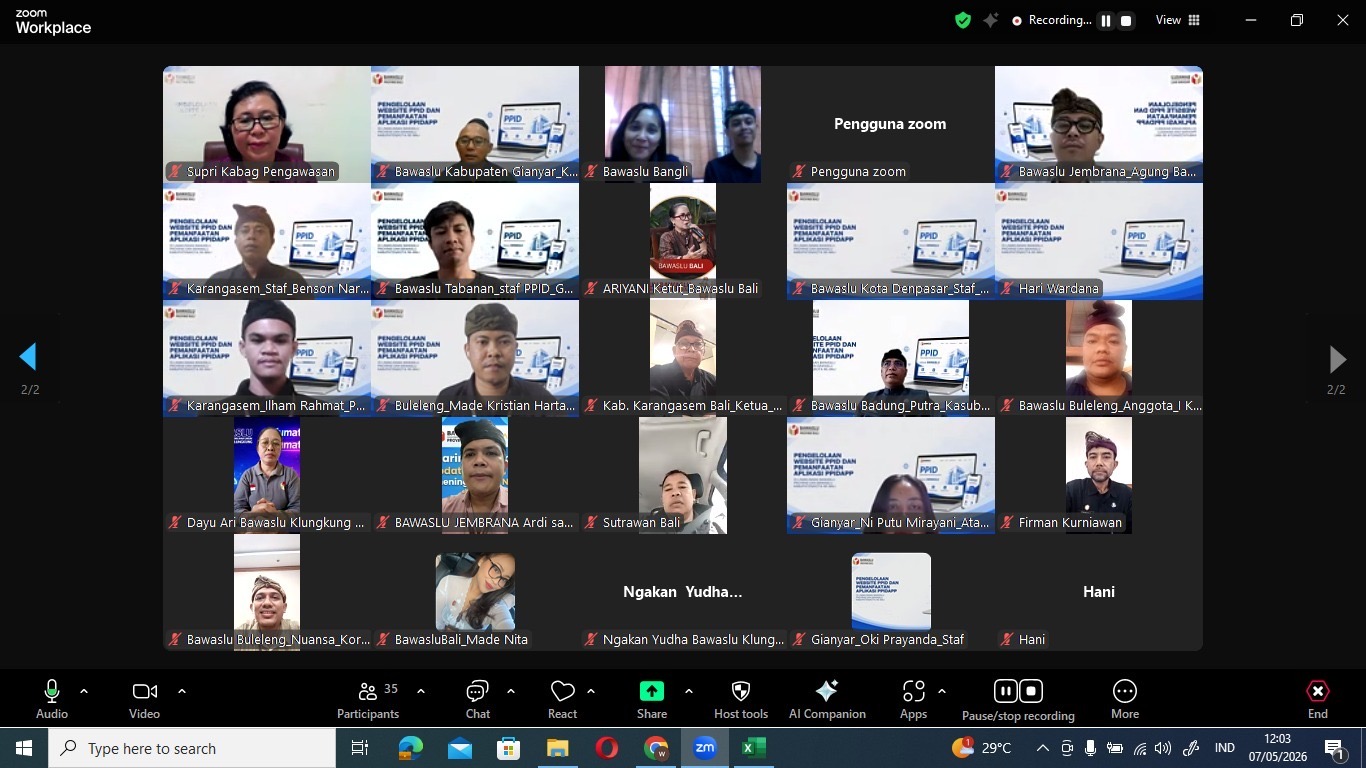Open the React emoji picker
This screenshot has height=768, width=1366.
pyautogui.click(x=562, y=699)
